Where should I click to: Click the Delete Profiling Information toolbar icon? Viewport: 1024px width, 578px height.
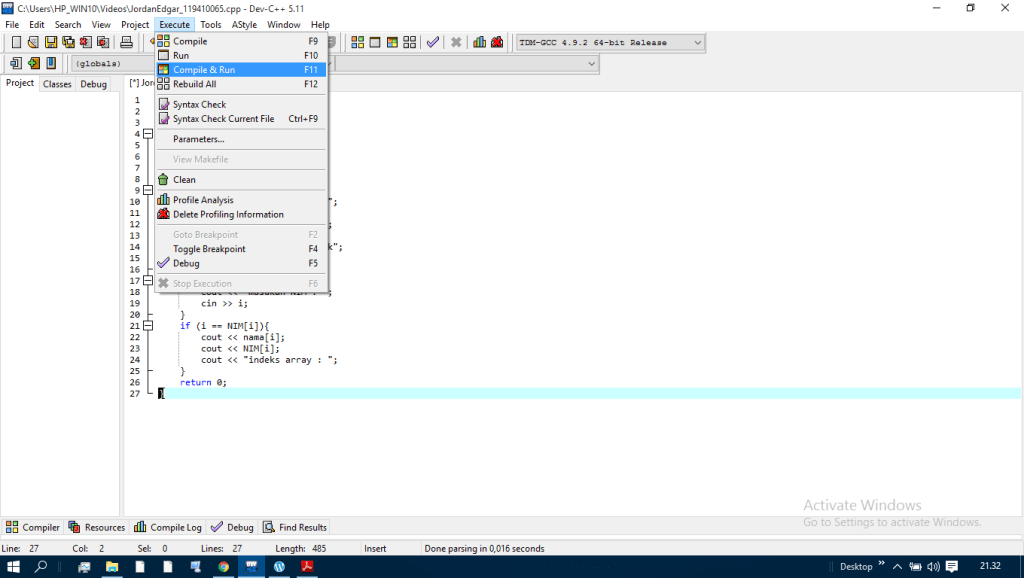click(x=497, y=43)
